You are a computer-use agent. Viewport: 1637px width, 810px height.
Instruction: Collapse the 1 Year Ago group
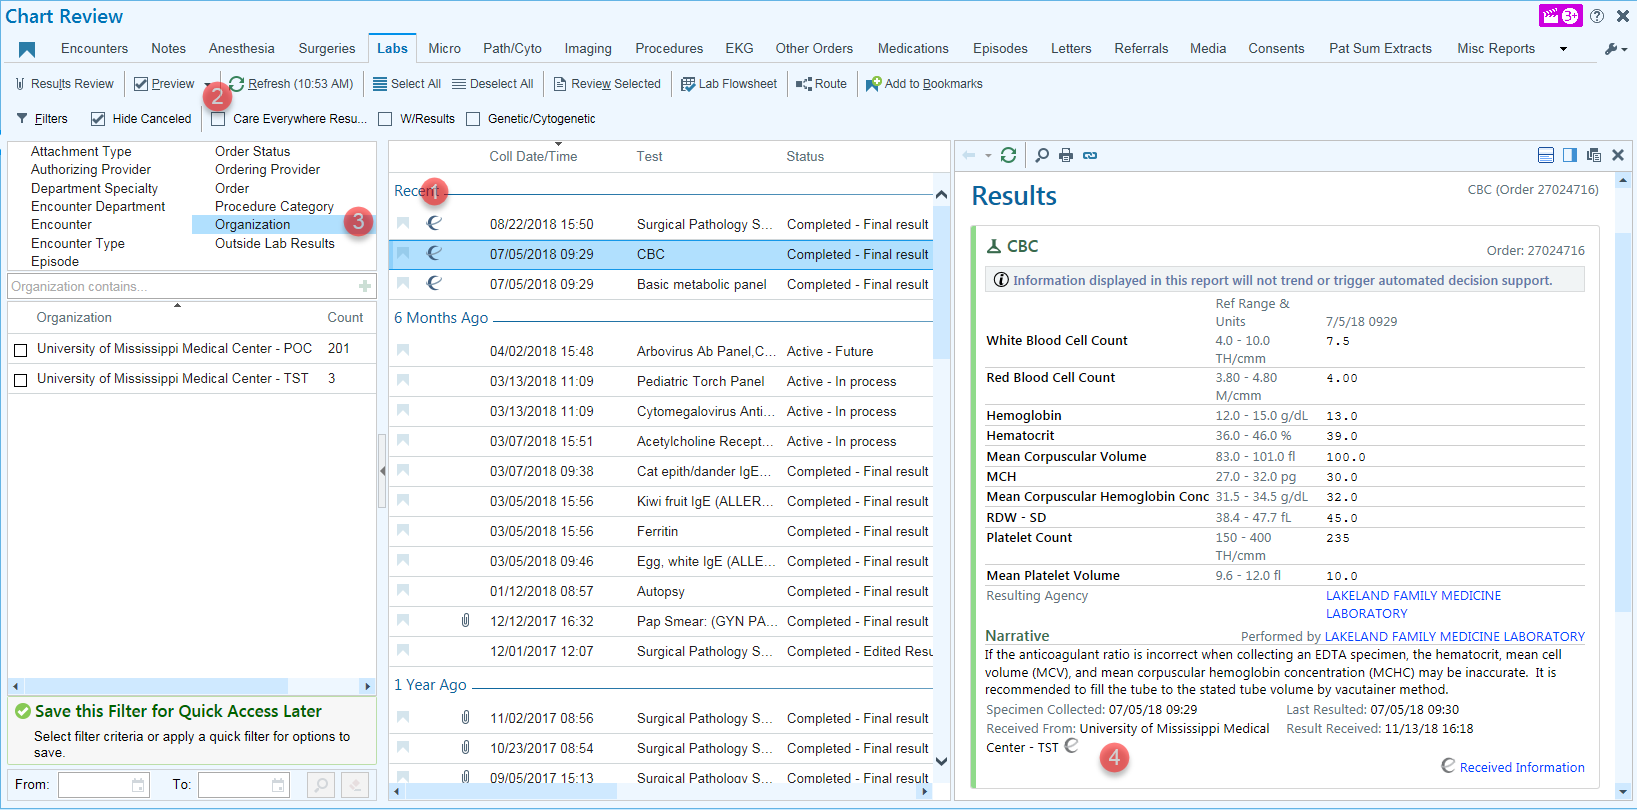pos(430,685)
